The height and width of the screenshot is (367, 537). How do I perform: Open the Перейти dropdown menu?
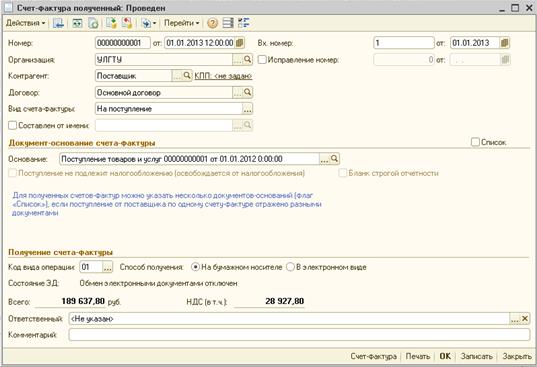[182, 23]
